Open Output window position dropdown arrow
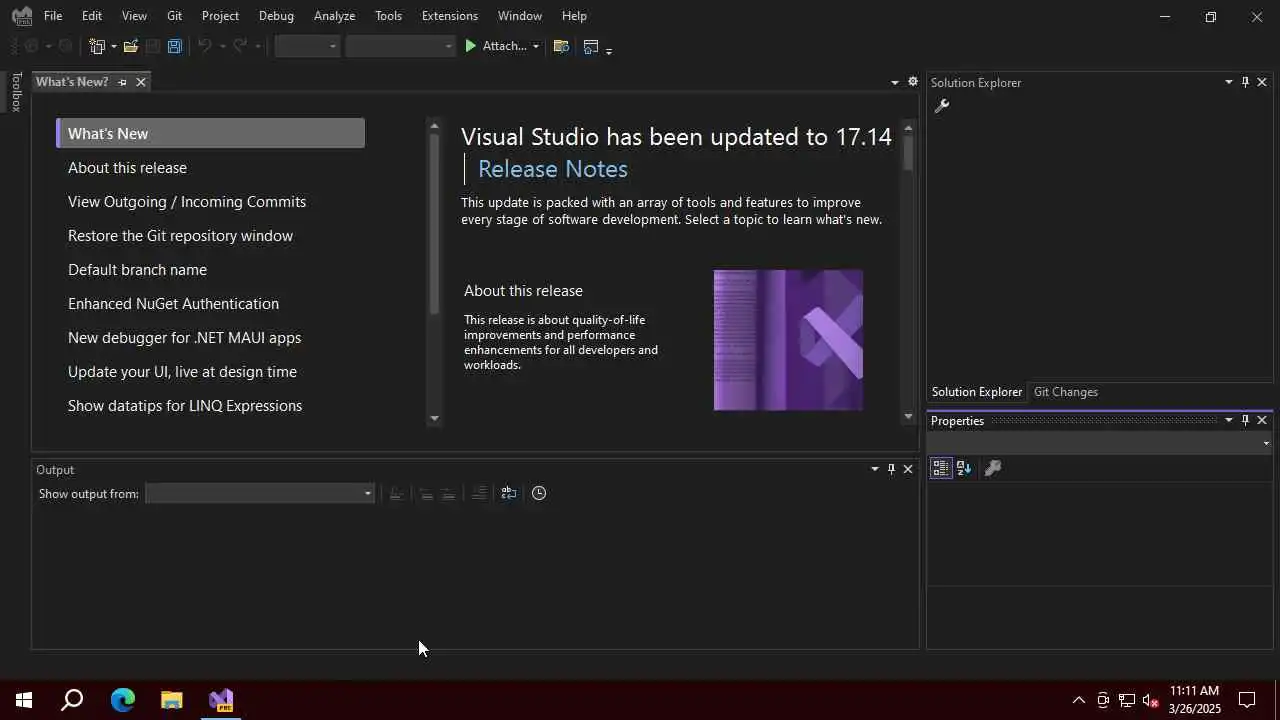Image resolution: width=1280 pixels, height=720 pixels. (x=875, y=469)
